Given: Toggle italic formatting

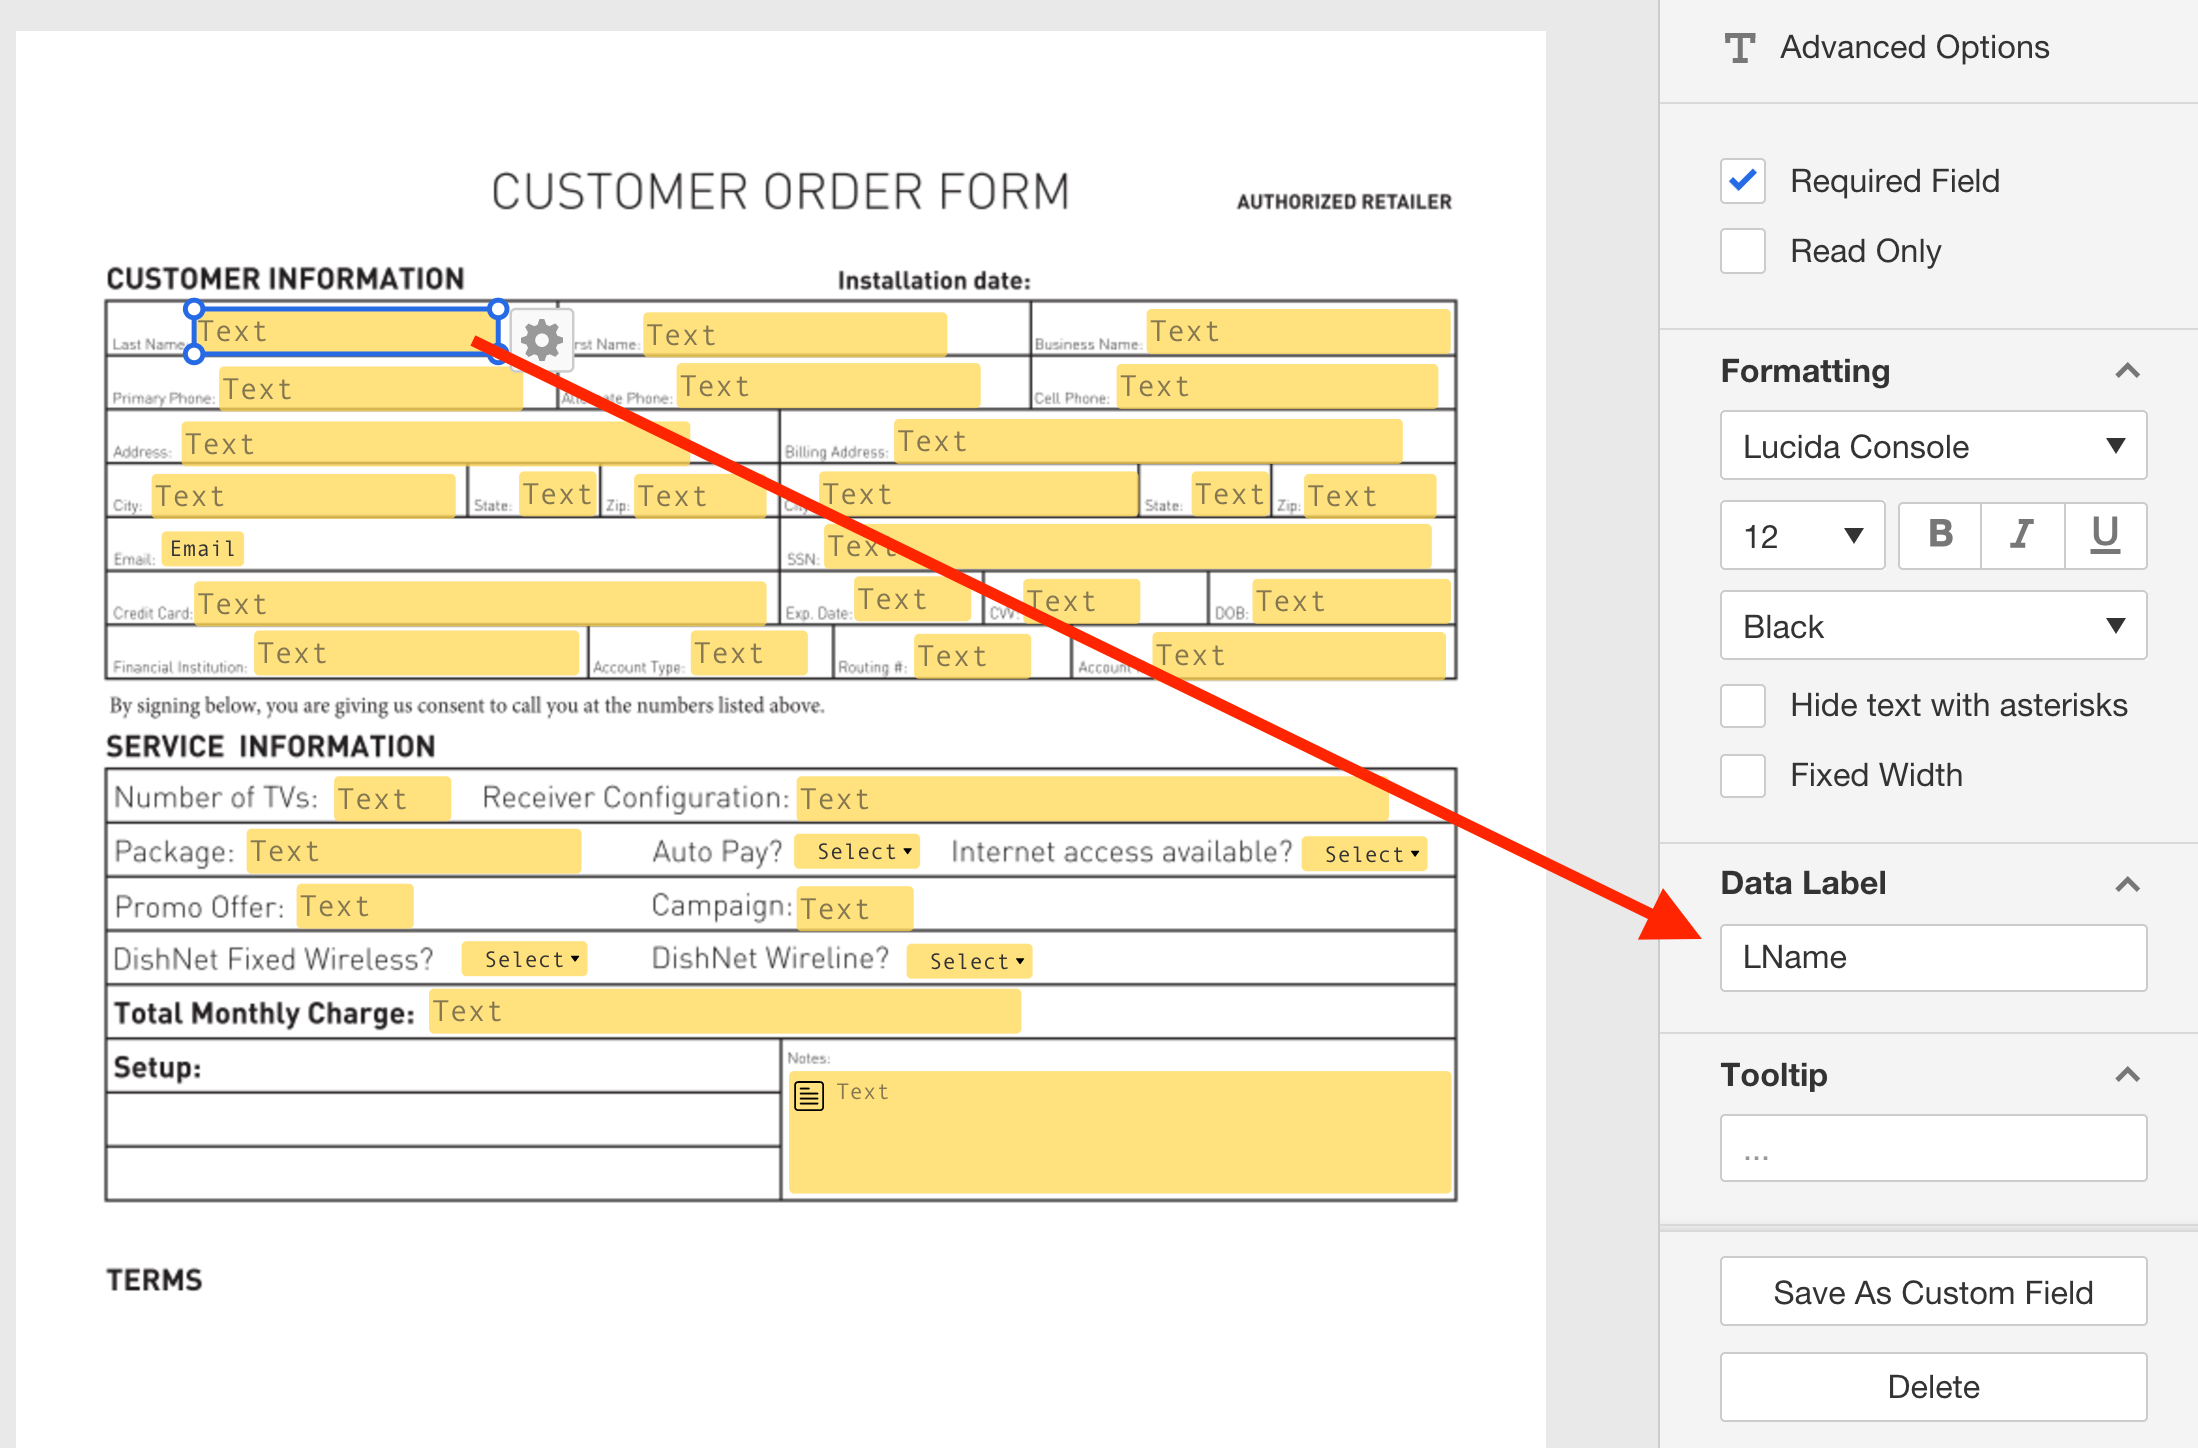Looking at the screenshot, I should pyautogui.click(x=2023, y=535).
